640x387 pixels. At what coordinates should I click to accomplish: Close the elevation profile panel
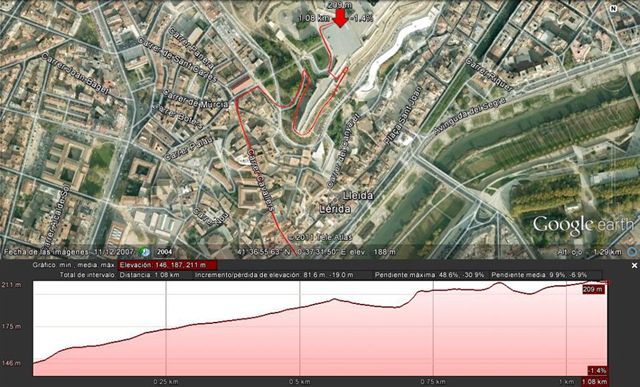click(634, 265)
